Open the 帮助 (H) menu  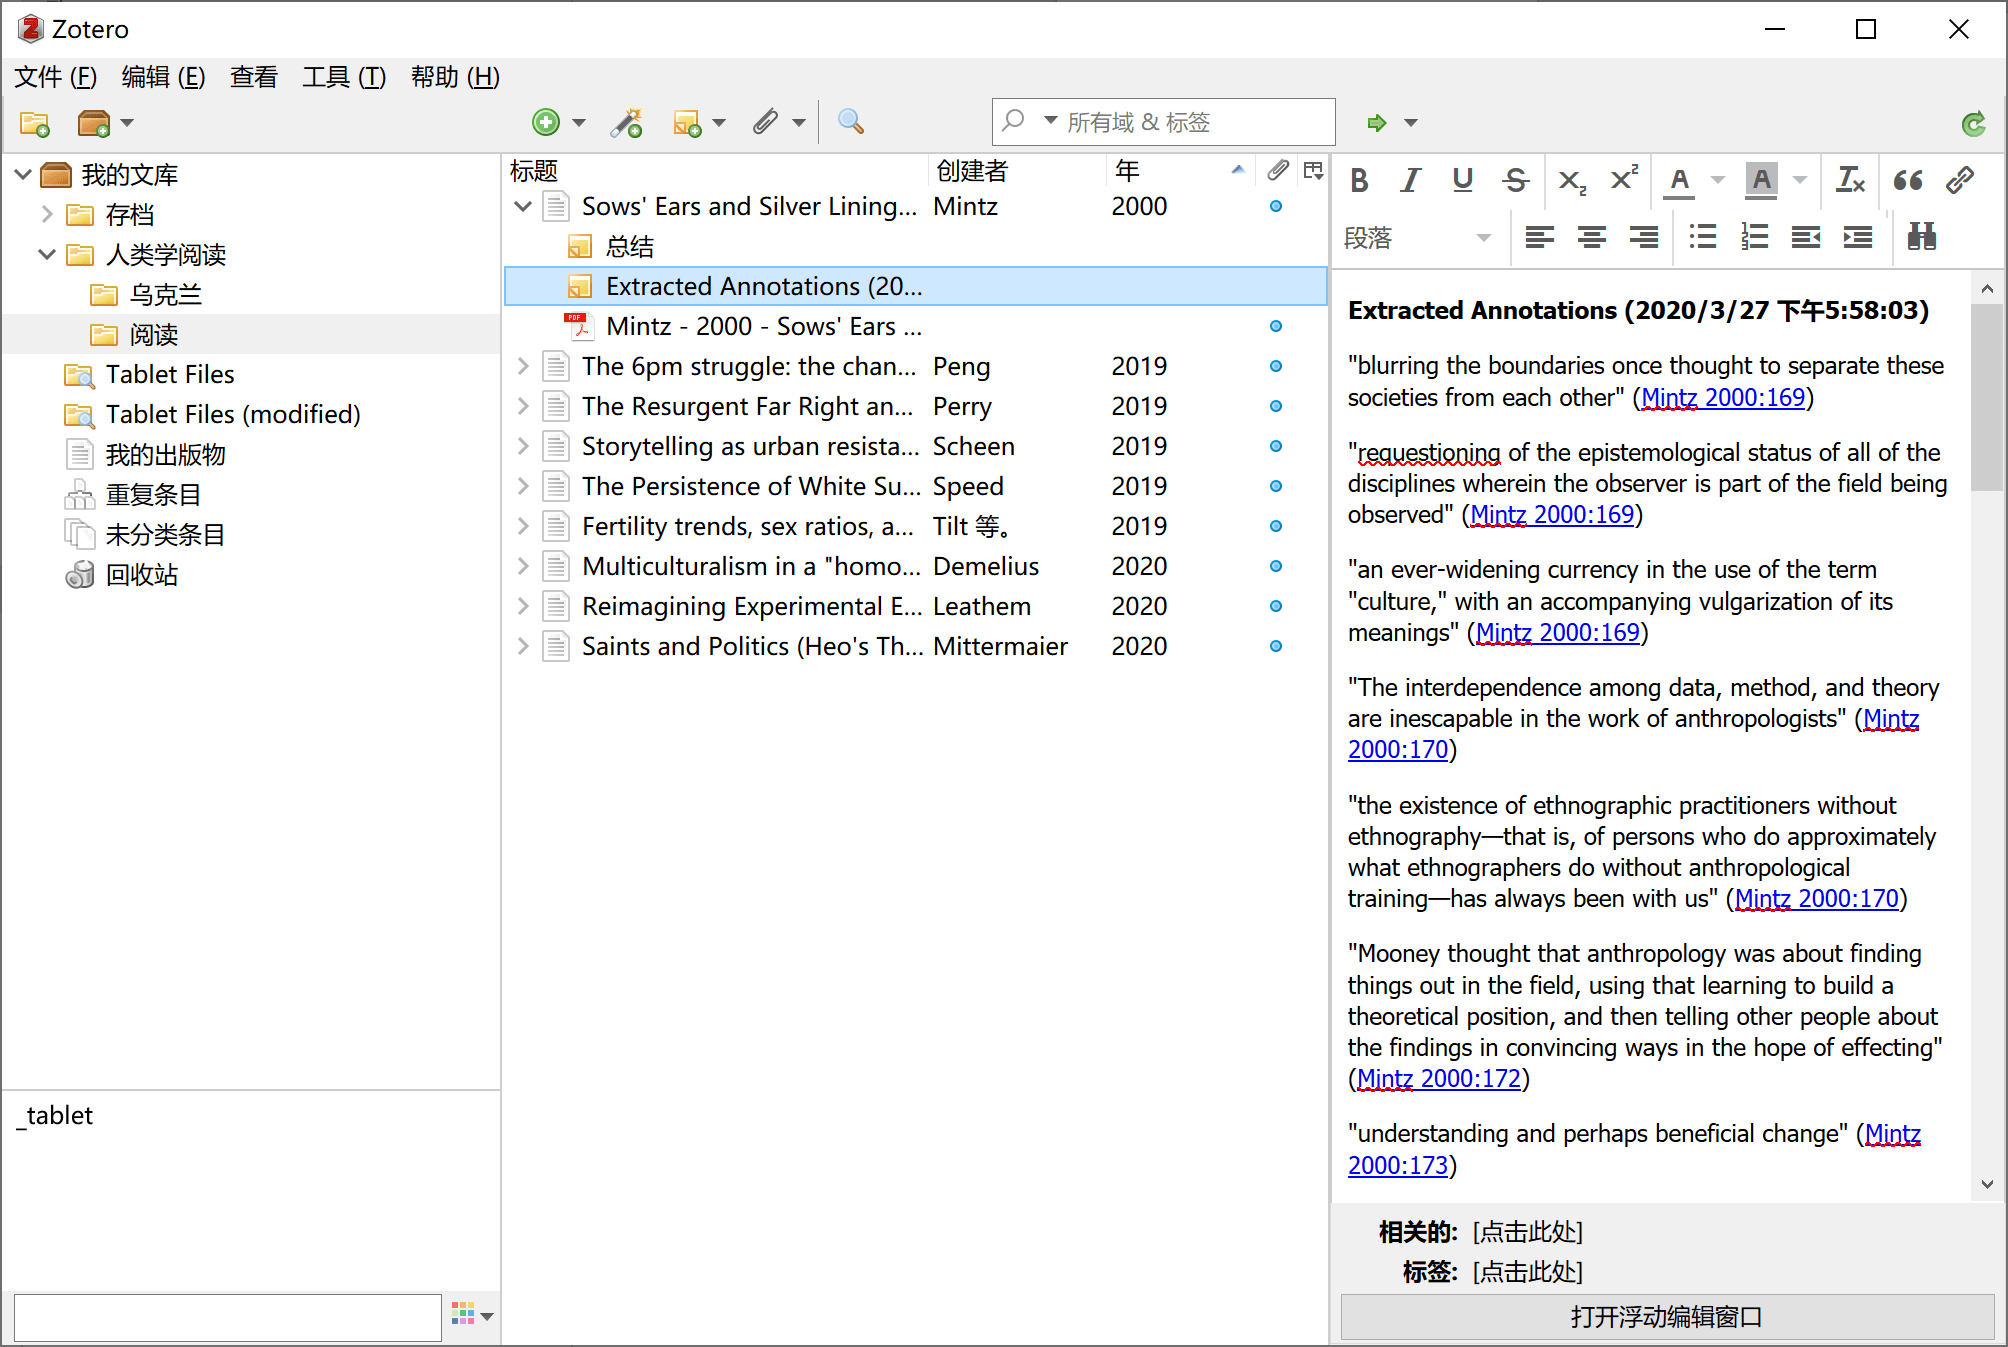455,77
